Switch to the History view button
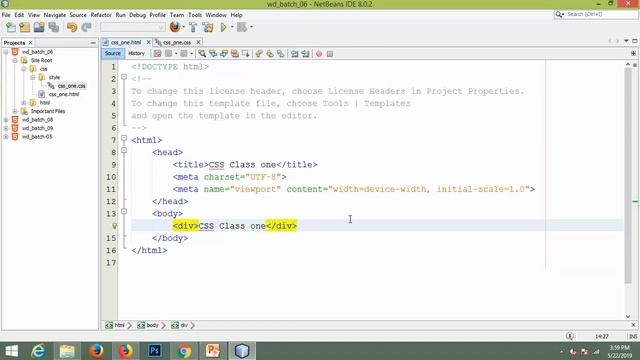This screenshot has height=360, width=640. coord(136,53)
